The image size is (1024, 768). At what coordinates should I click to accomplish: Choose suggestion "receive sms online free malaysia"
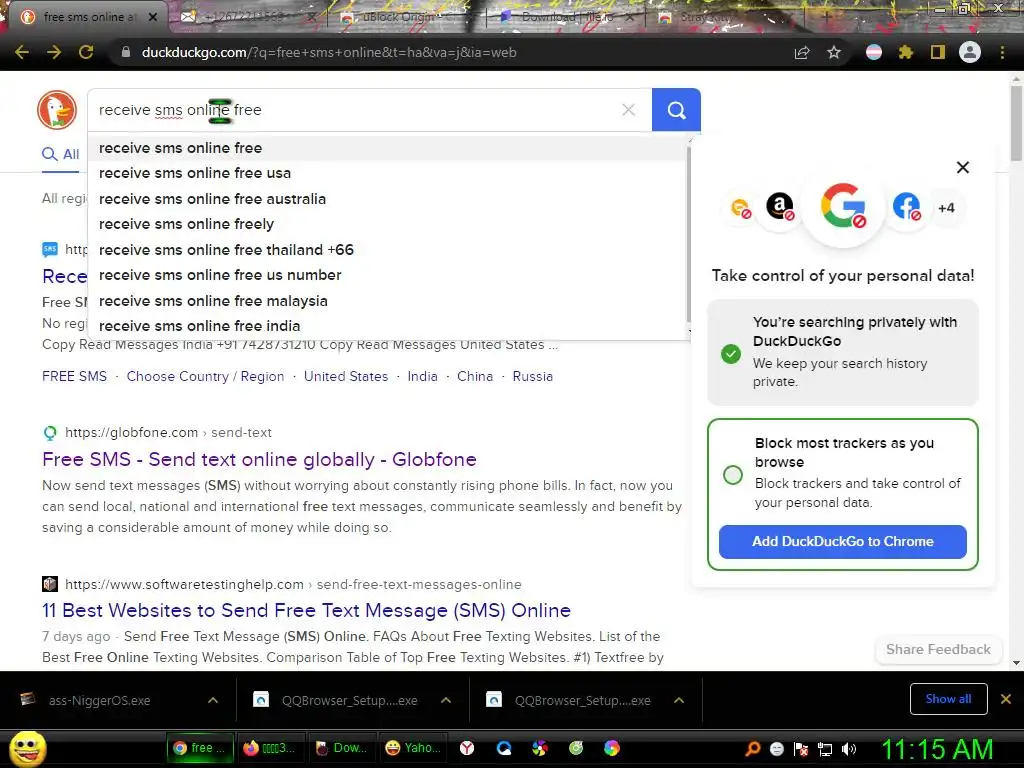point(388,300)
